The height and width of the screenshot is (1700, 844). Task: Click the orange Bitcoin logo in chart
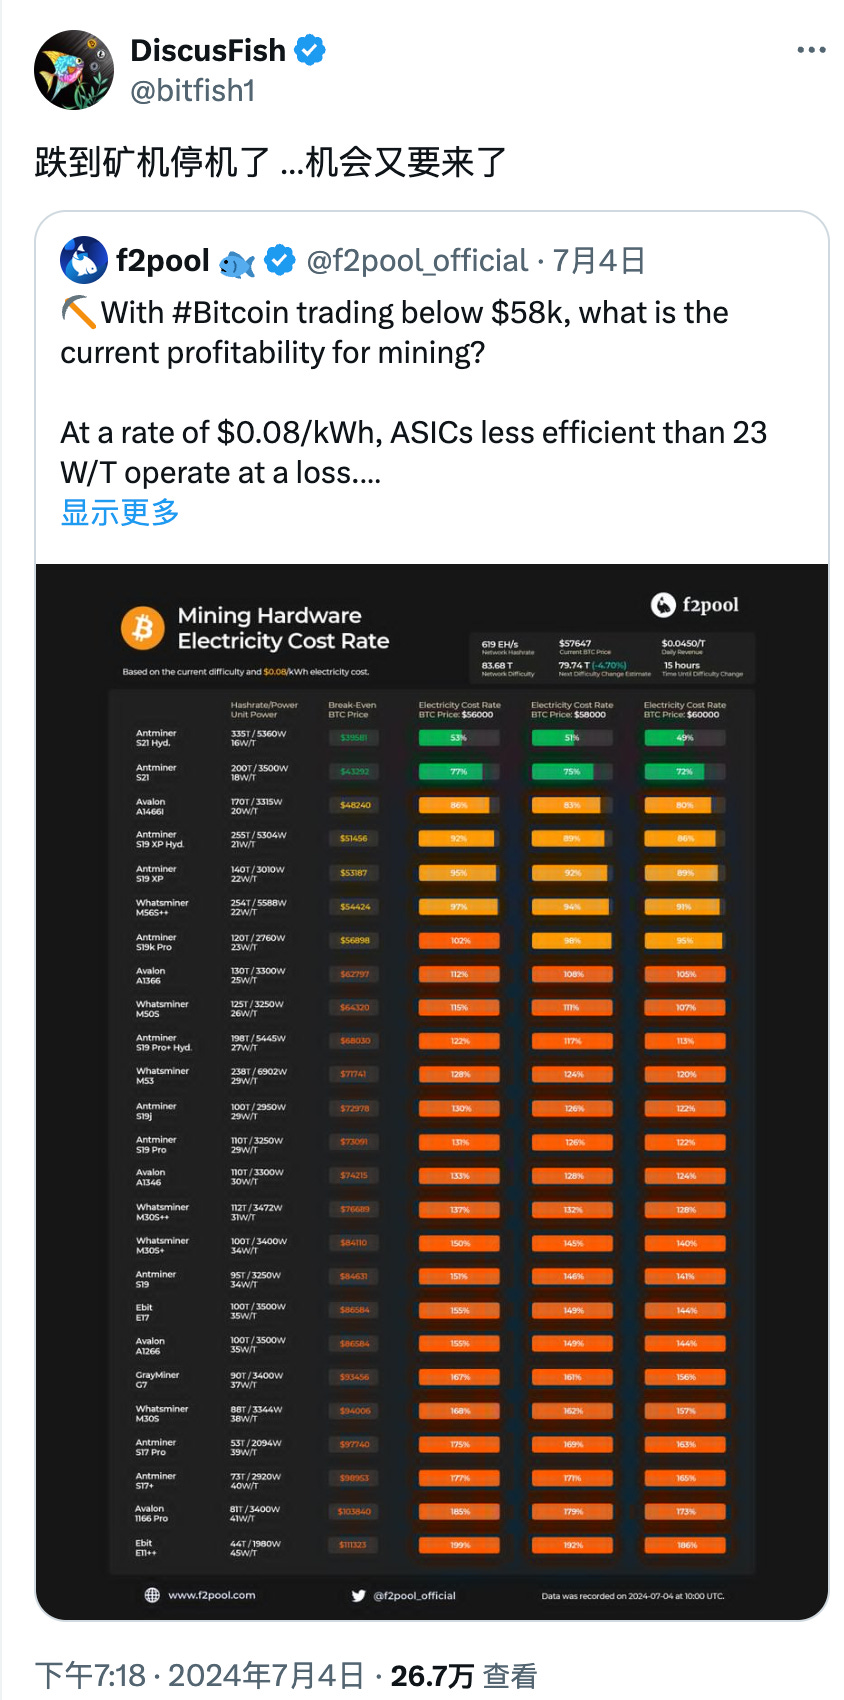[x=143, y=628]
